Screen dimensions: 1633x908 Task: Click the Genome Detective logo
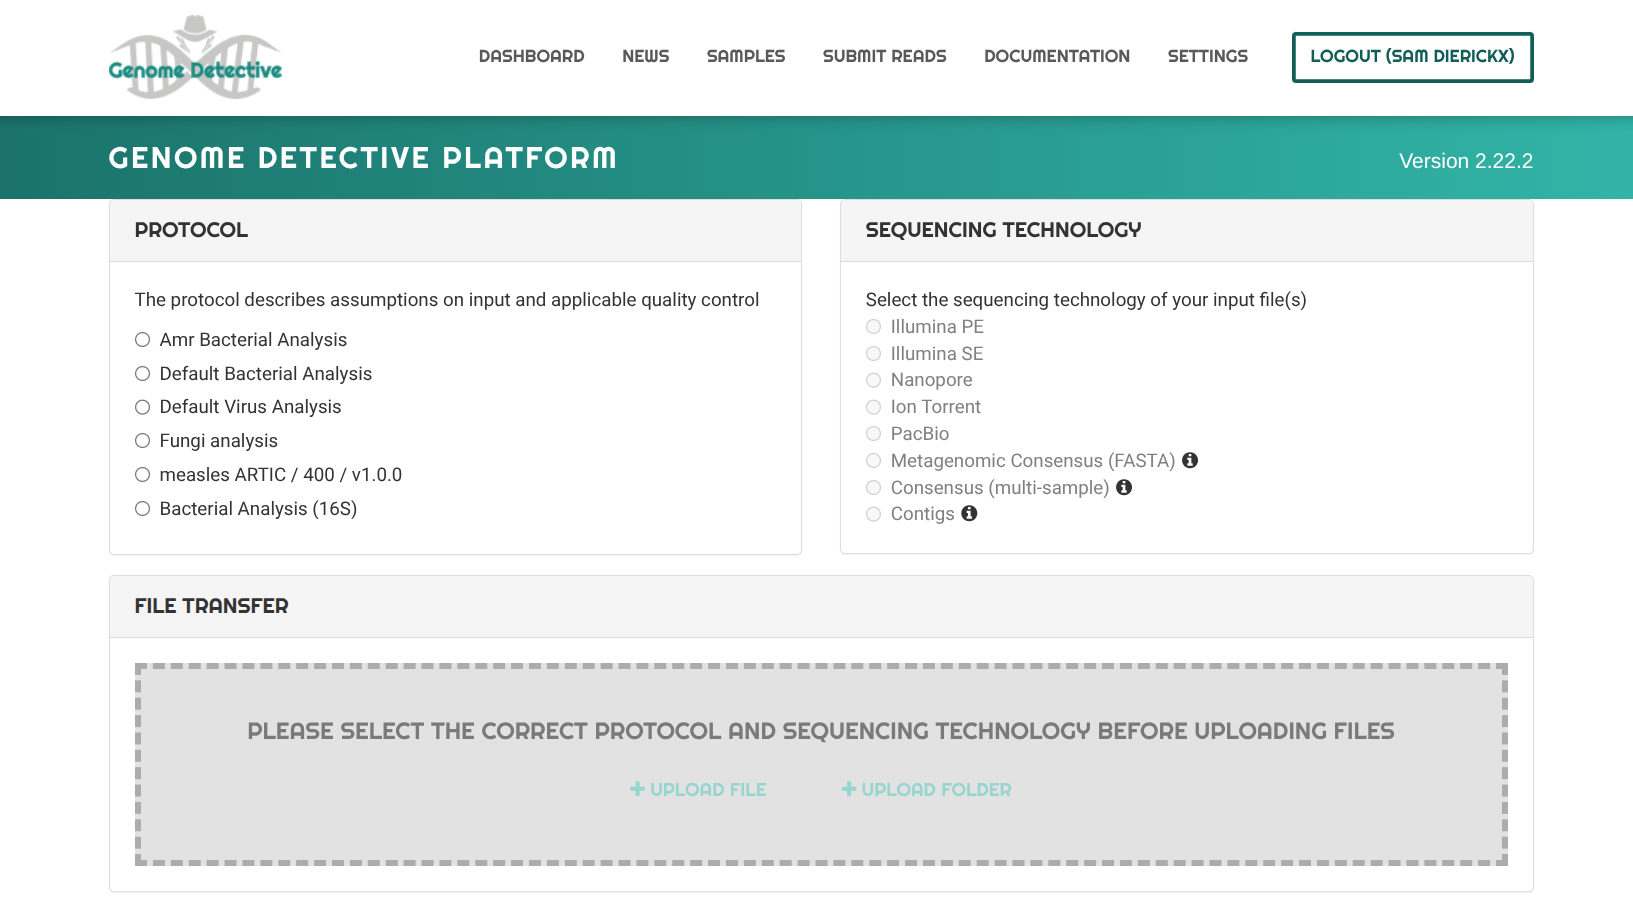[x=195, y=58]
